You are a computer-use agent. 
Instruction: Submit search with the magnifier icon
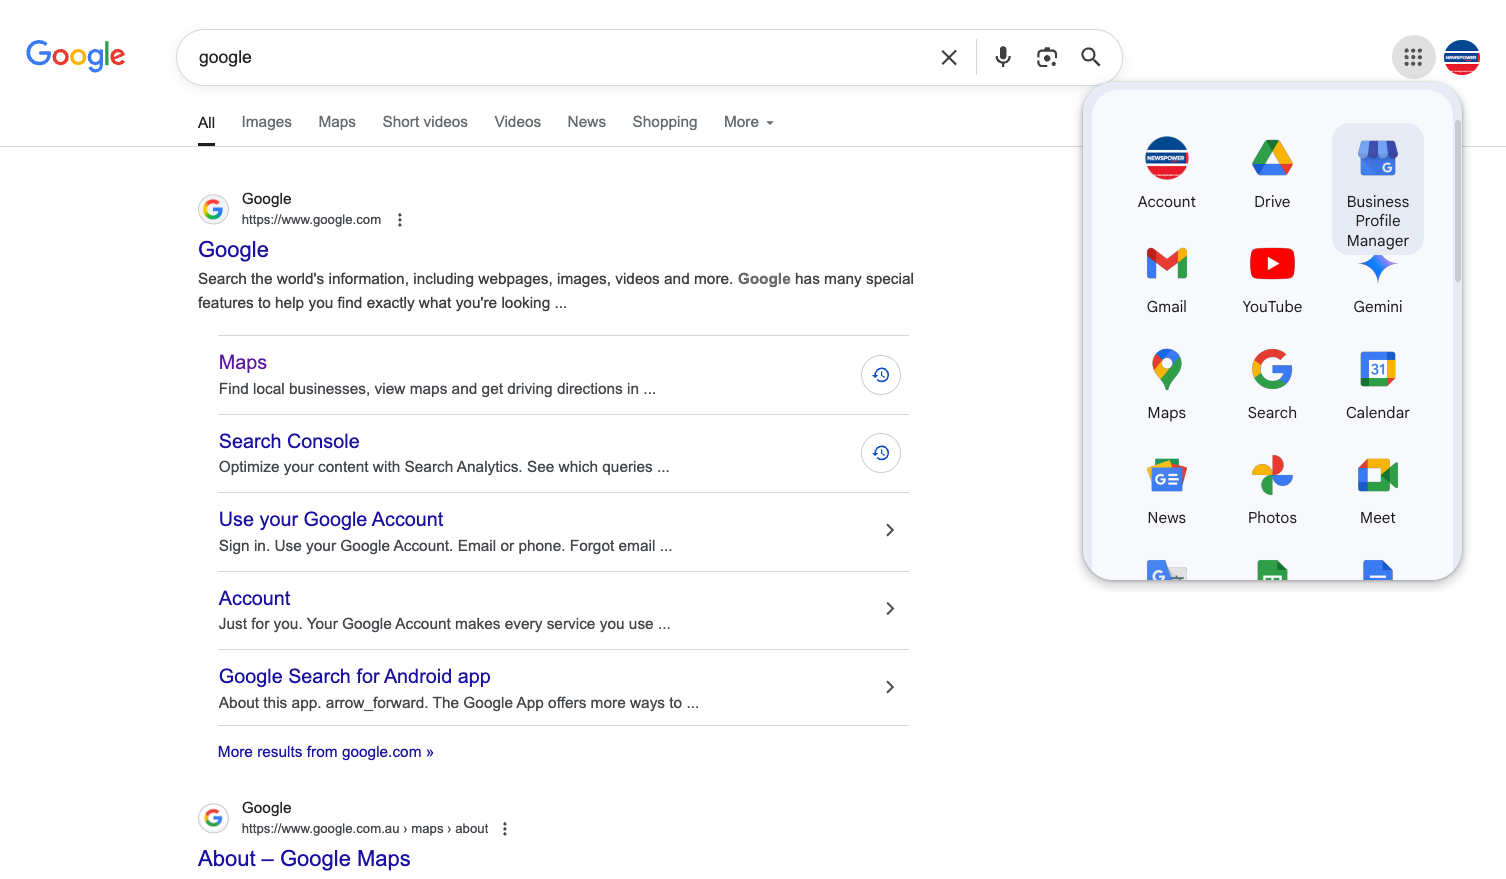(1091, 57)
